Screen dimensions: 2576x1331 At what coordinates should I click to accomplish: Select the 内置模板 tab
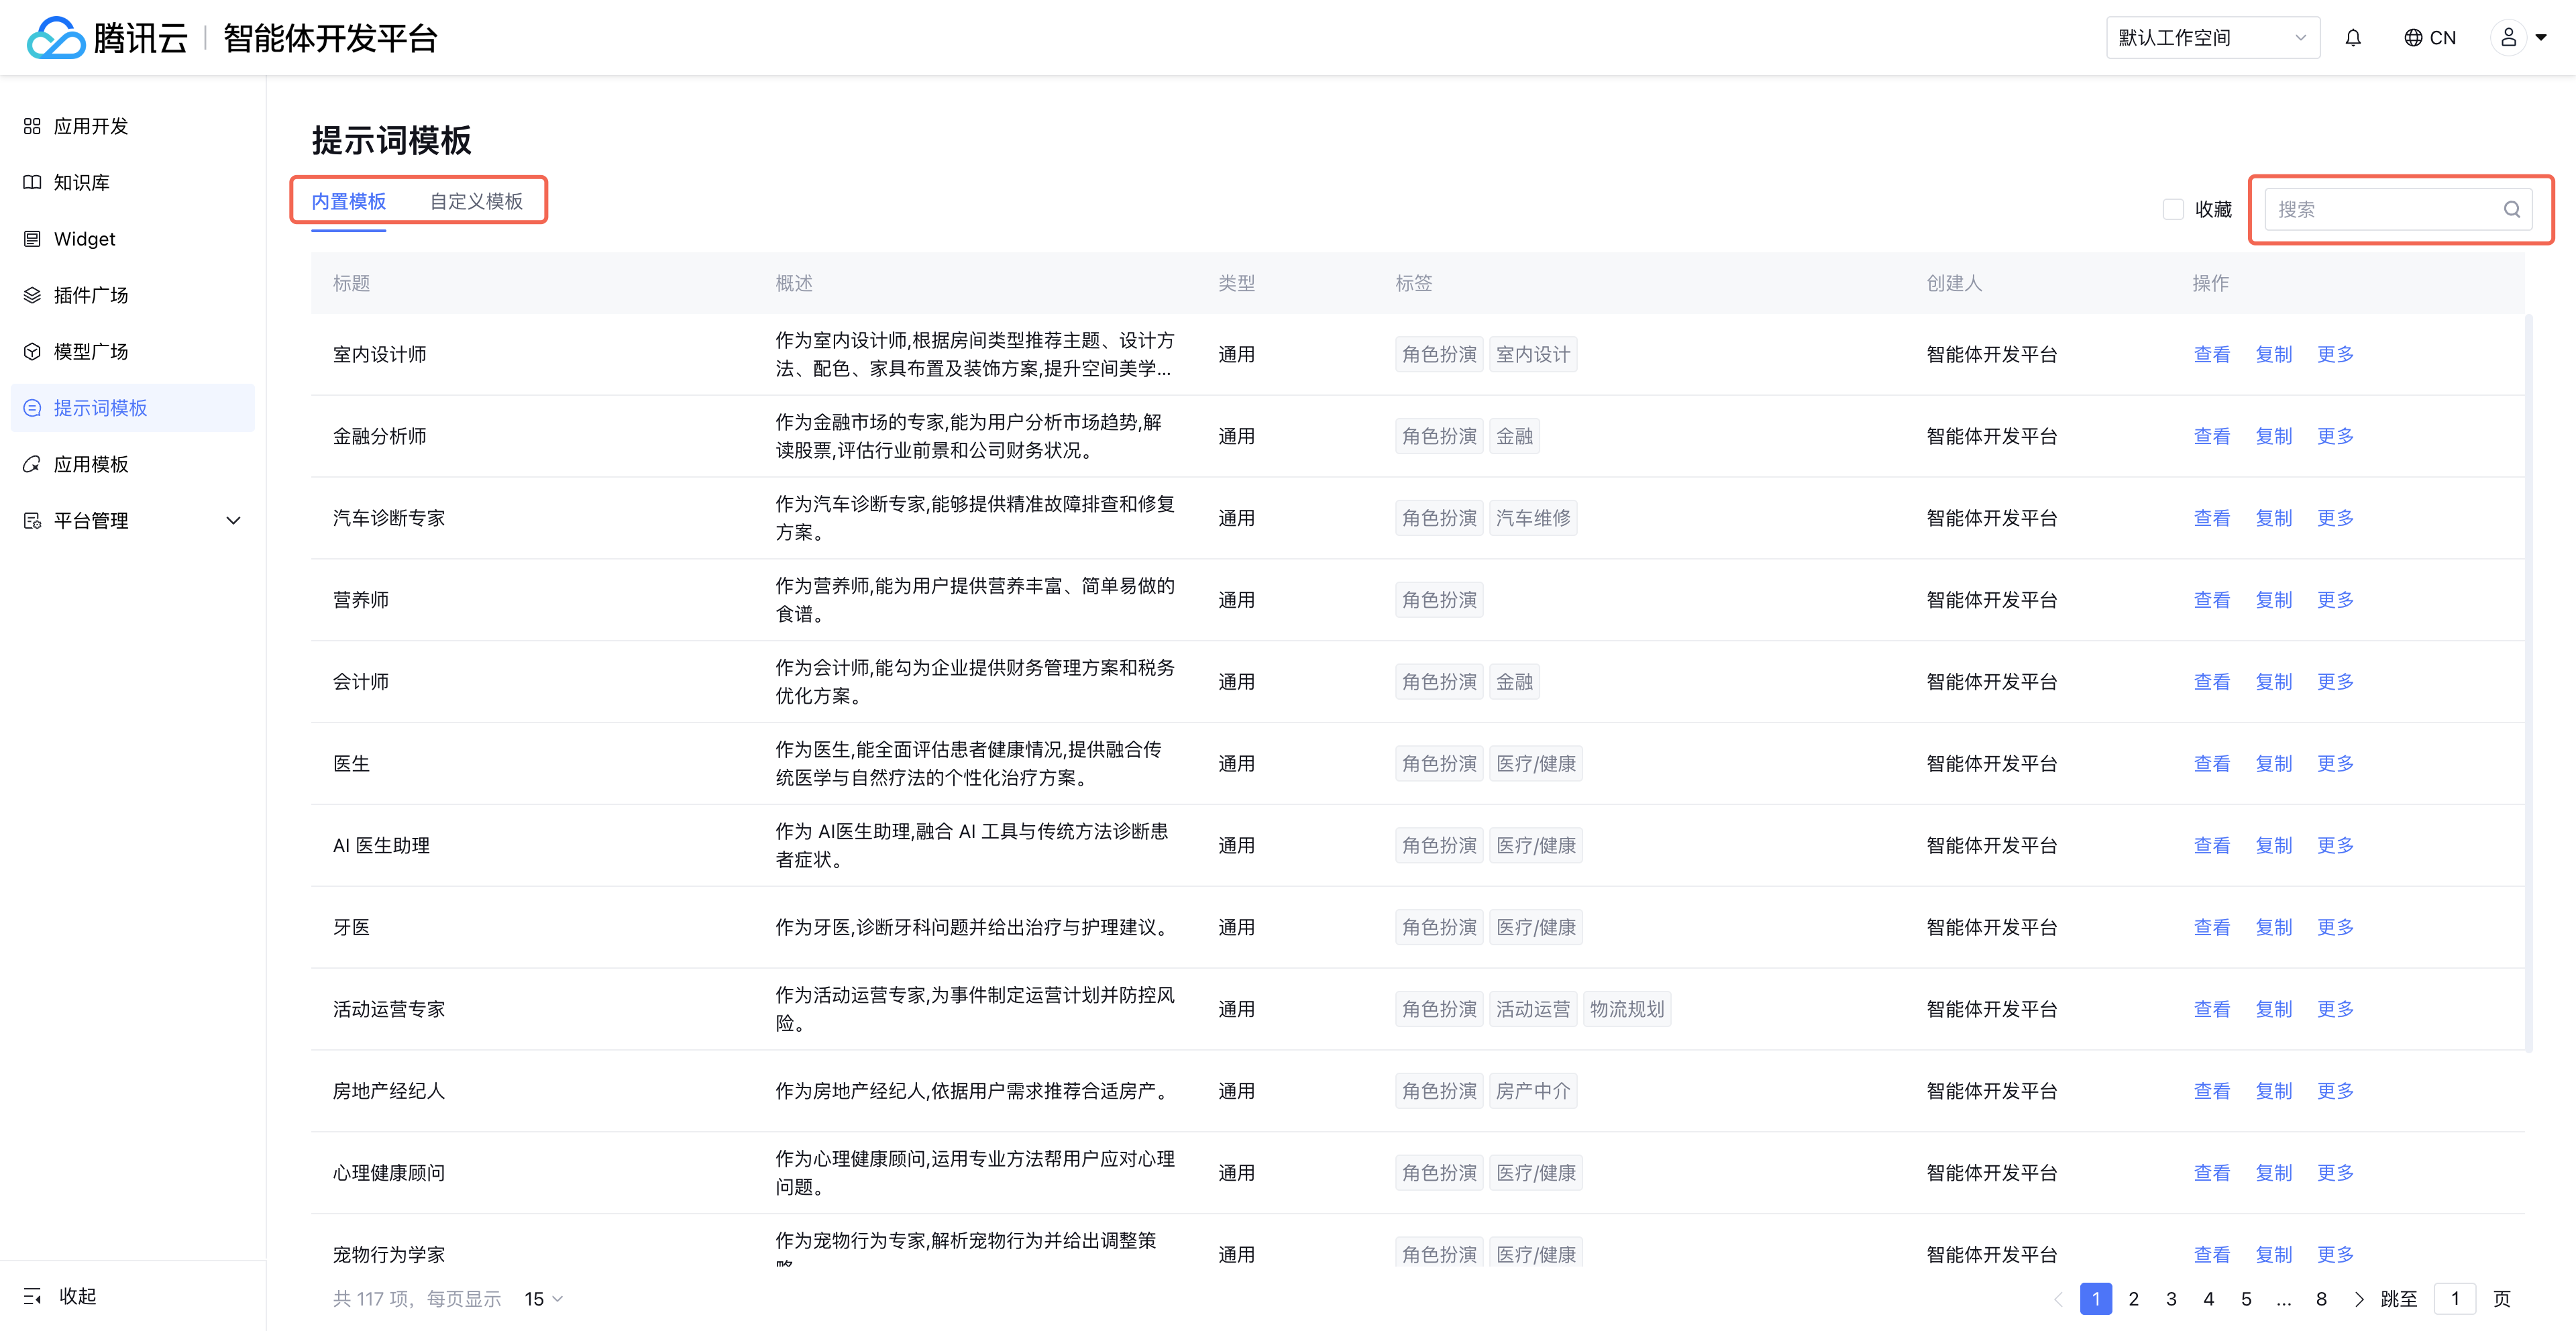[348, 201]
